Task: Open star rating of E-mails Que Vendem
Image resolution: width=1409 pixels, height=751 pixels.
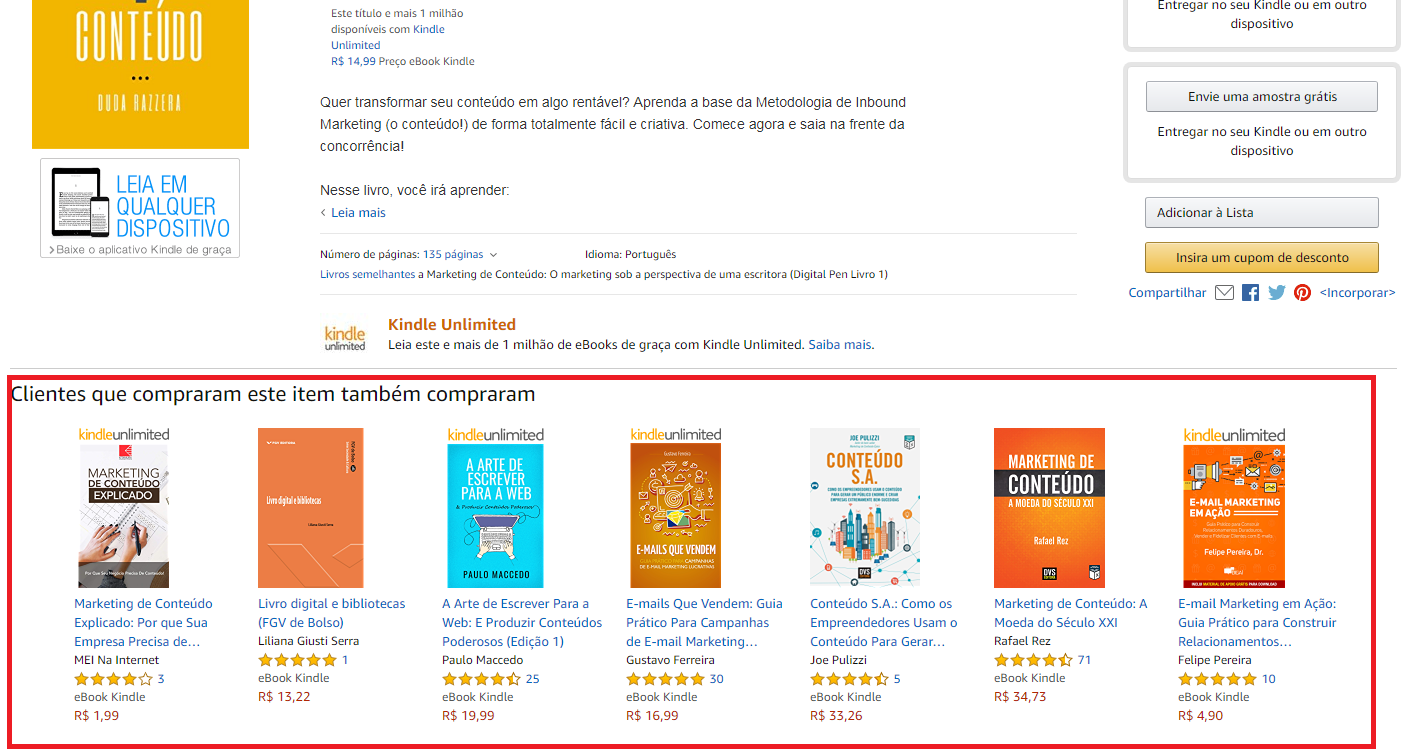Action: pos(665,679)
